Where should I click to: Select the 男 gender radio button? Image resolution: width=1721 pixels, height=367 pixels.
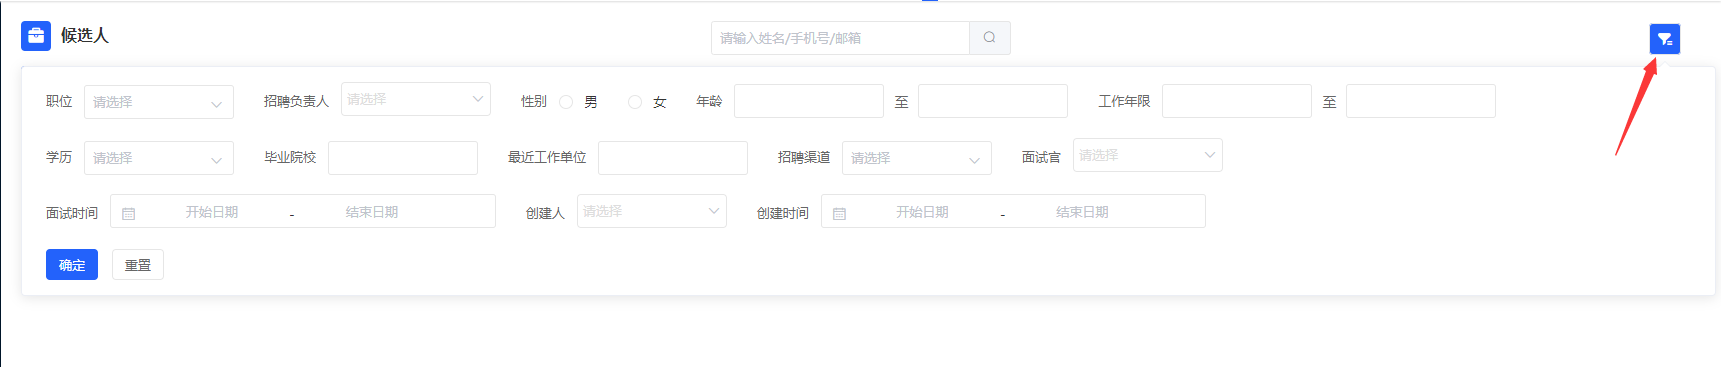566,102
